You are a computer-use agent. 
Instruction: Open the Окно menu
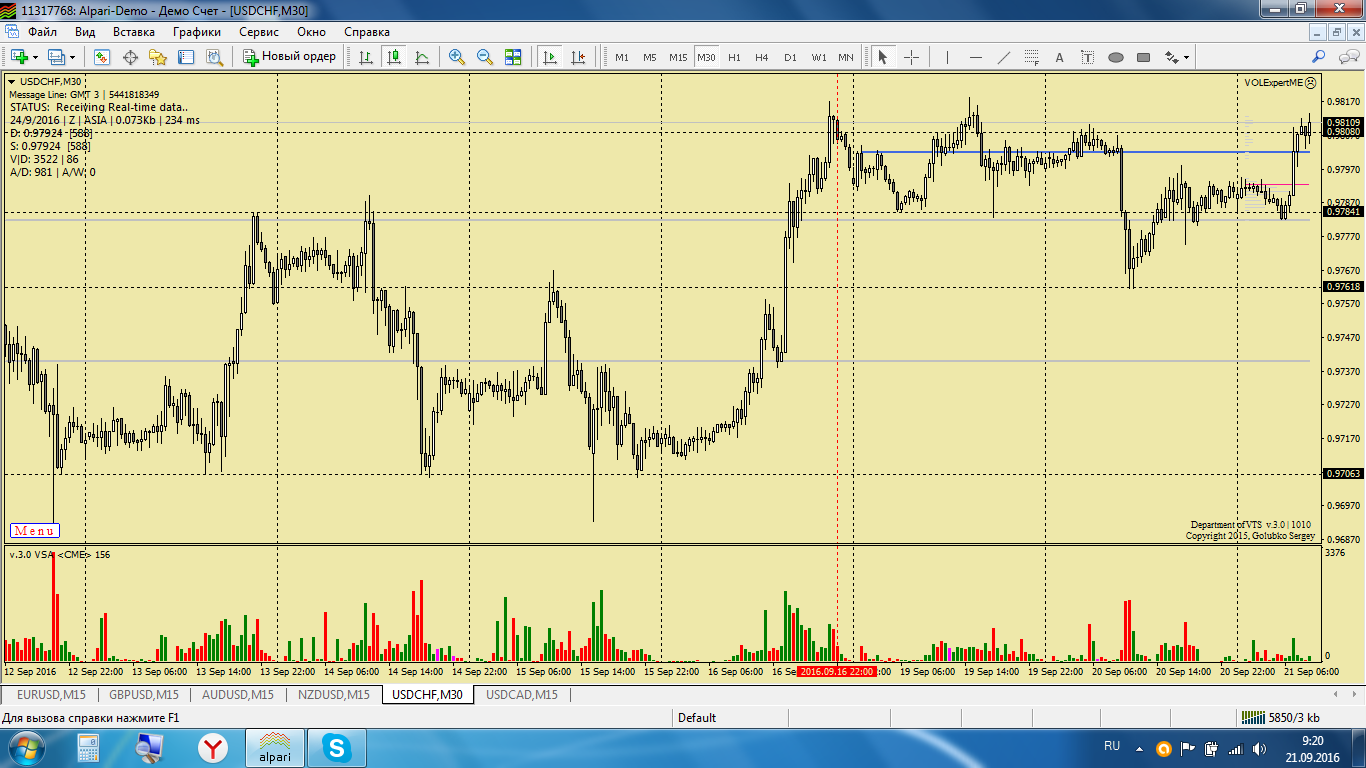[x=311, y=32]
